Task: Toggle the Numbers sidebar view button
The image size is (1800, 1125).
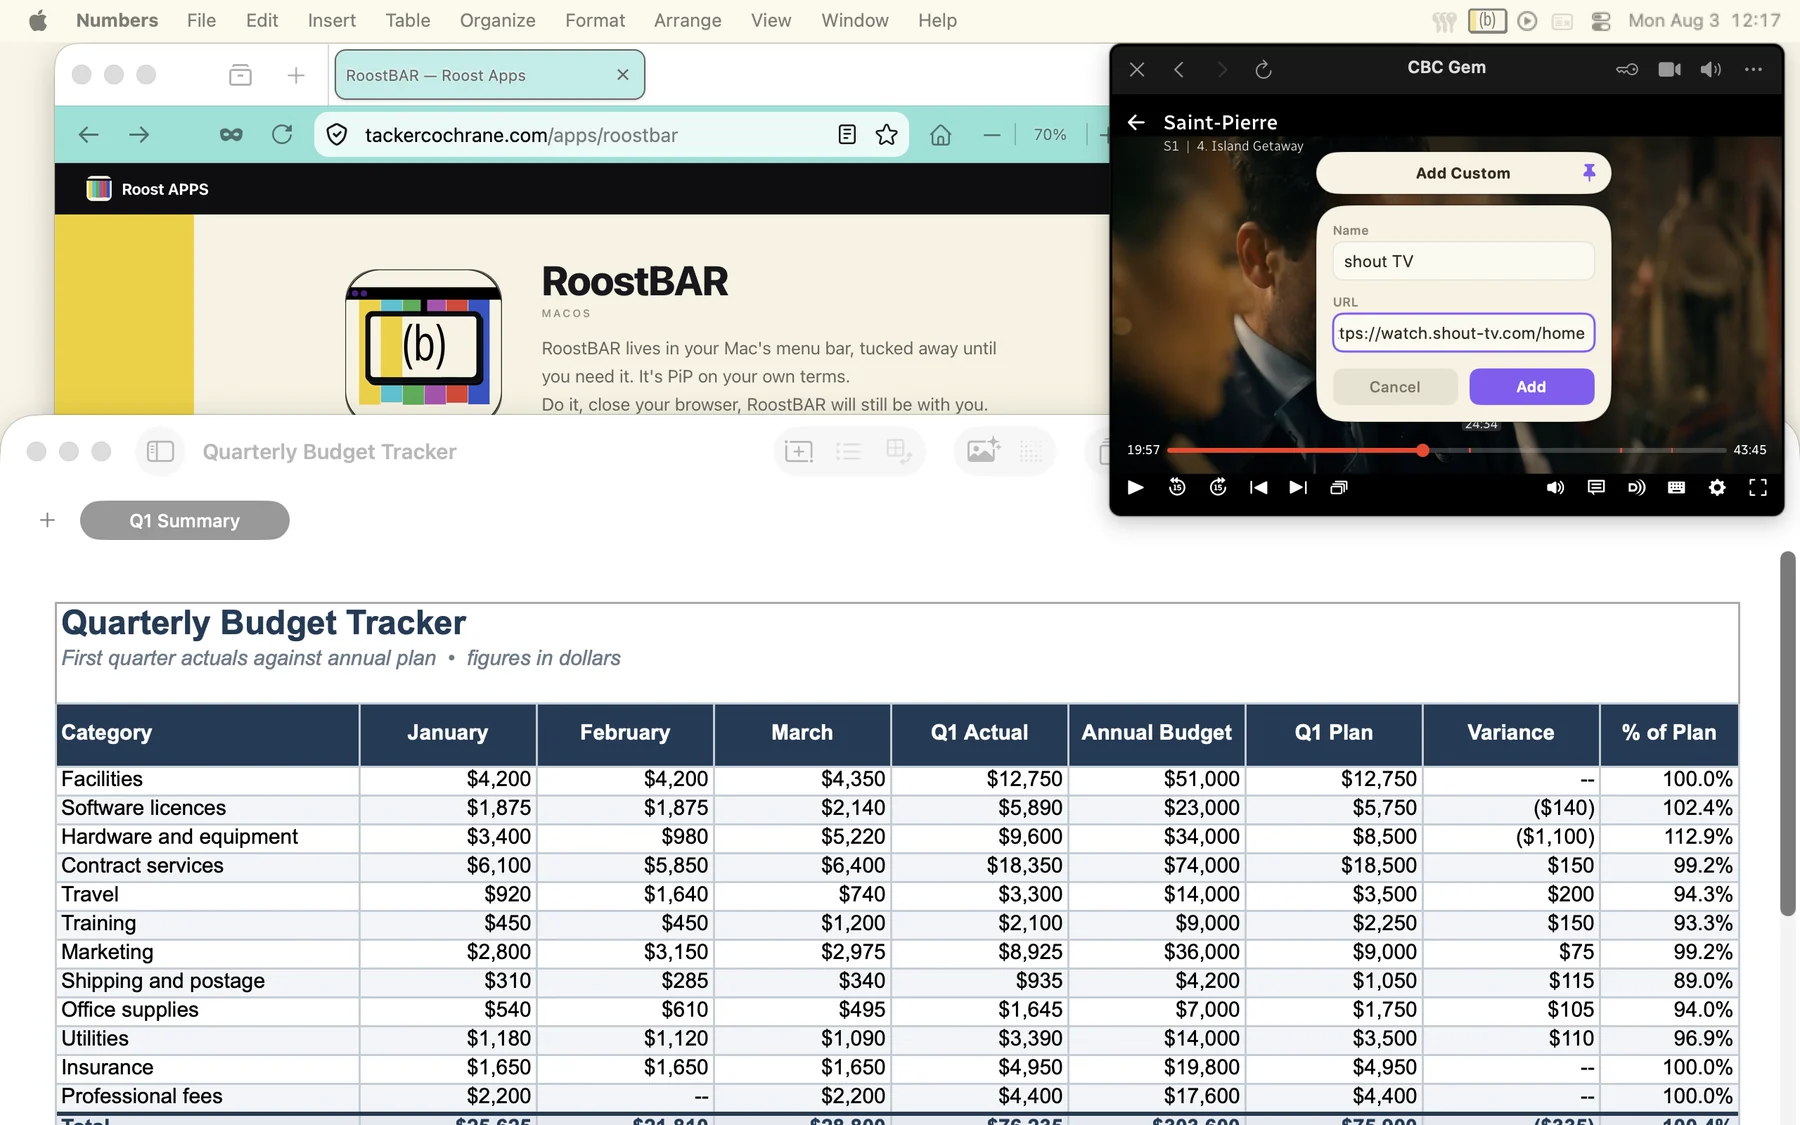Action: [x=160, y=451]
